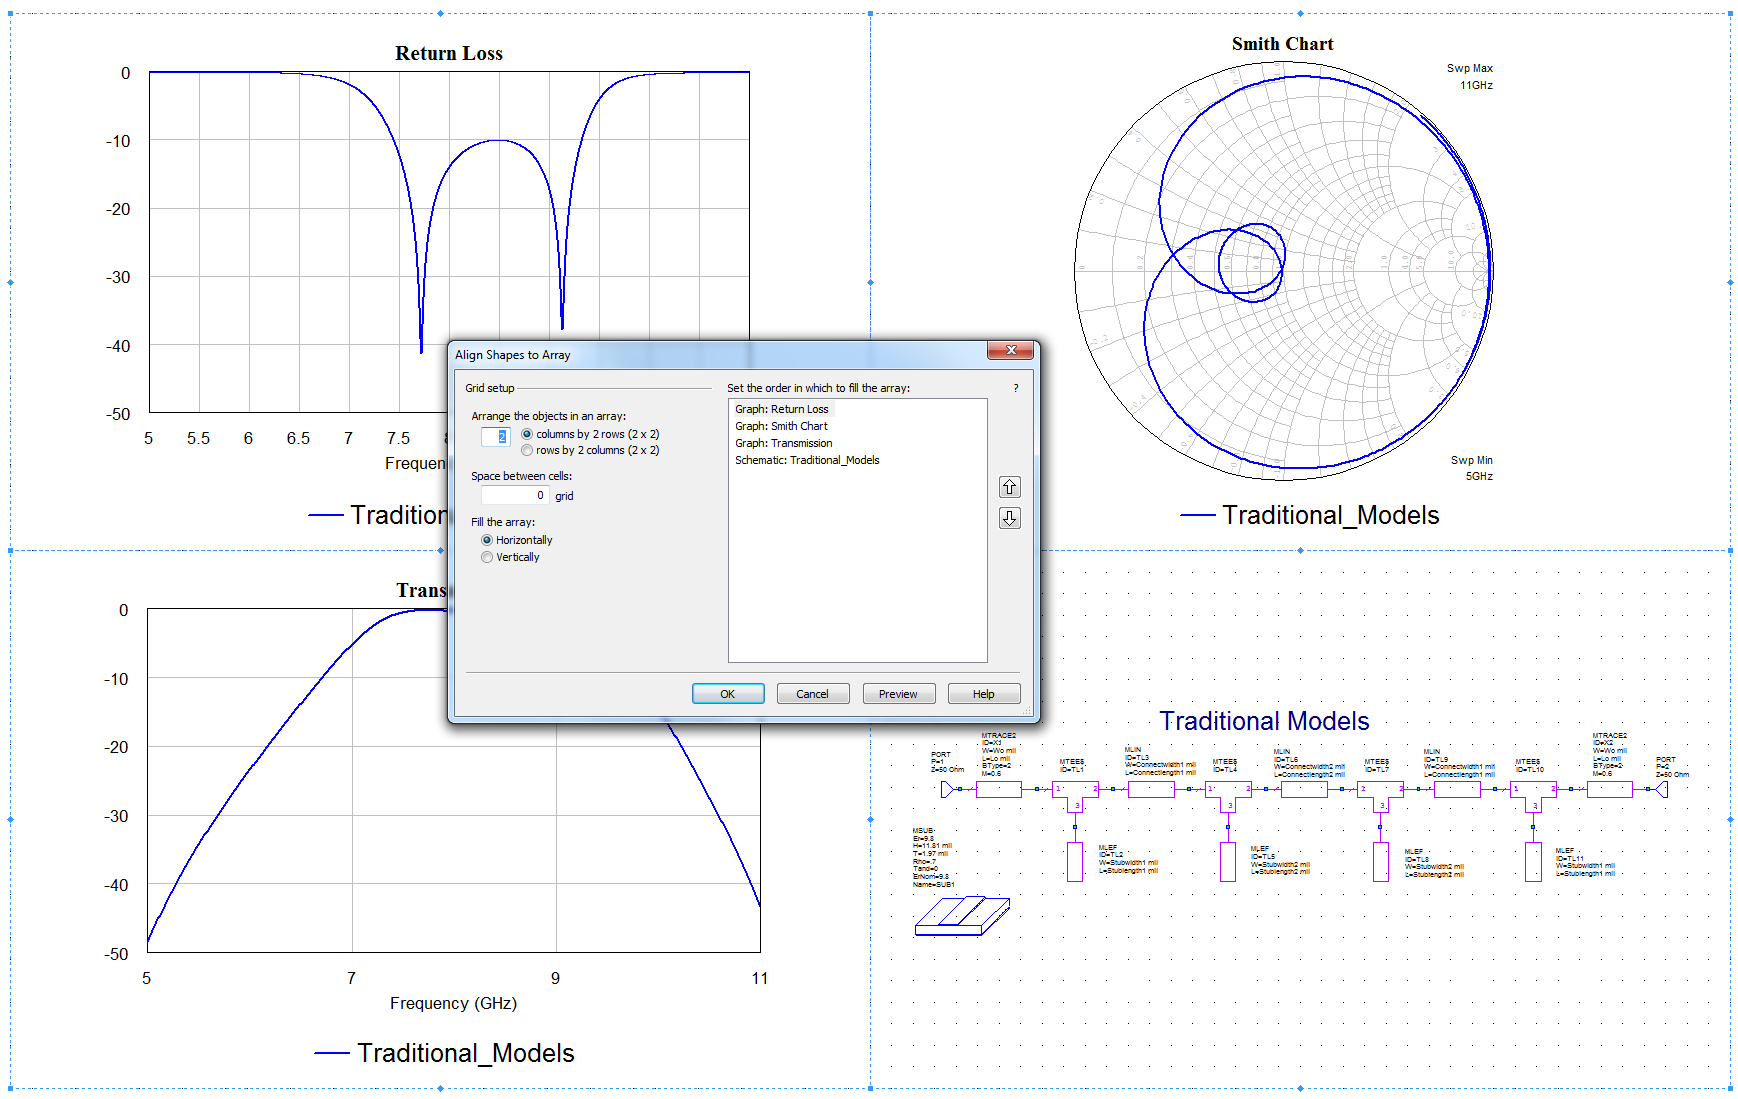Select Graph: Transmission in order list
Viewport: 1738px width, 1099px height.
783,443
